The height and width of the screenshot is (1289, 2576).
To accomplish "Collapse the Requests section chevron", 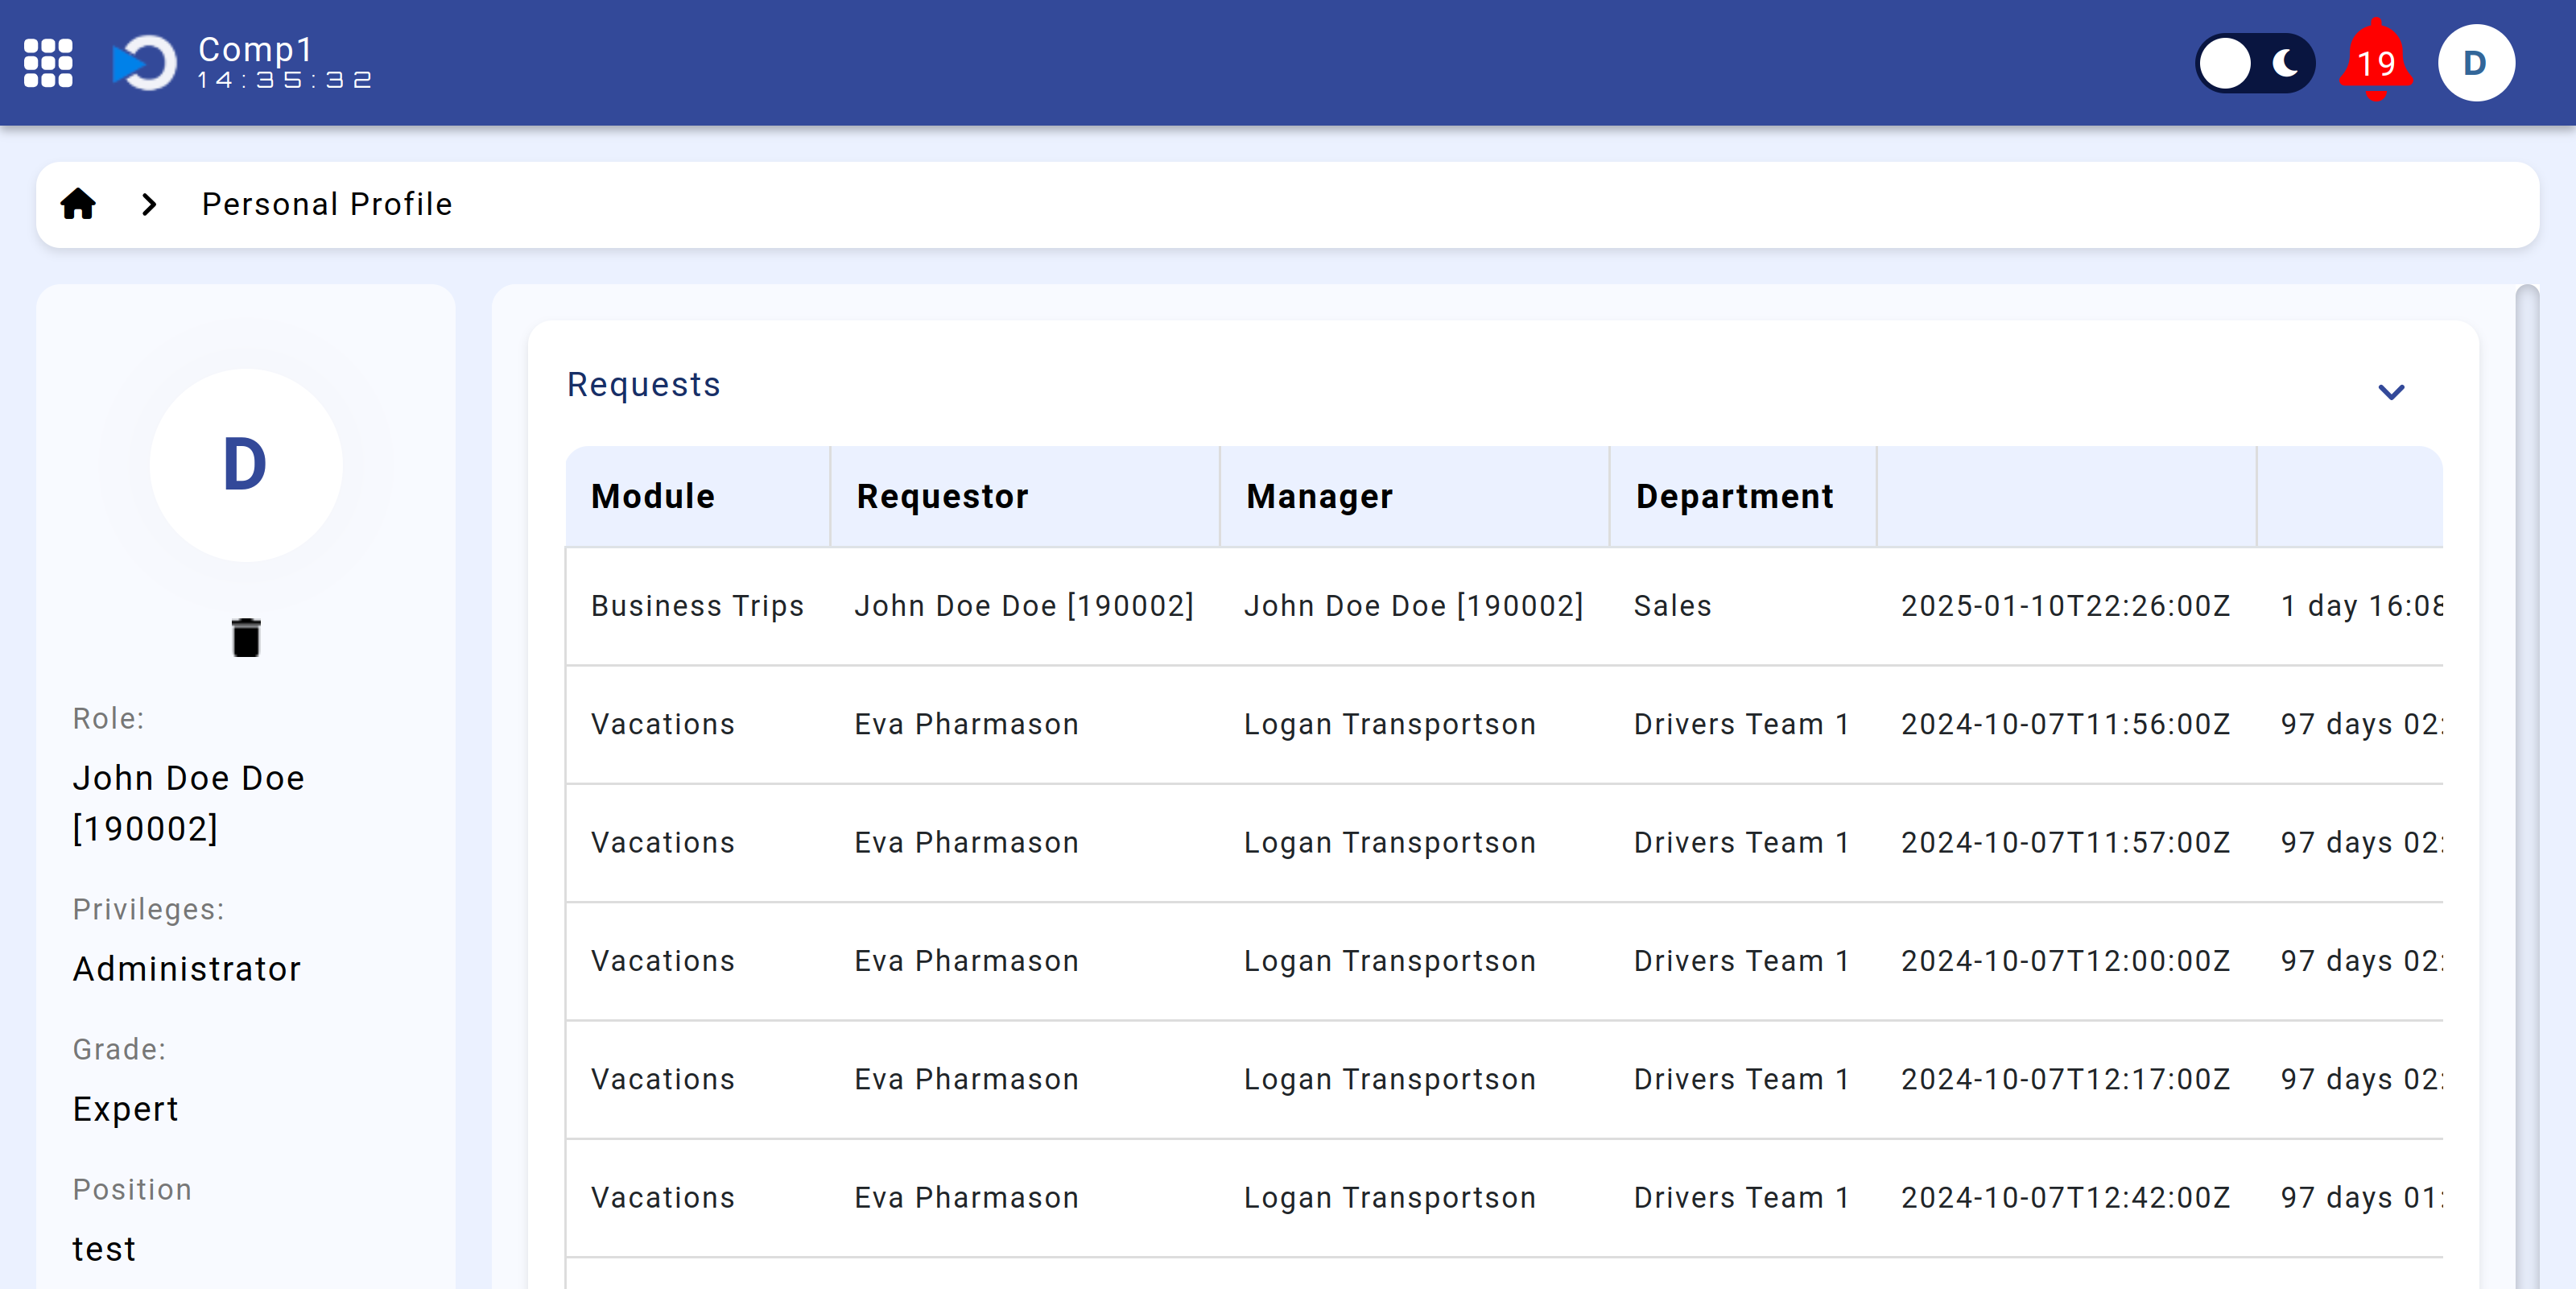I will click(2392, 391).
